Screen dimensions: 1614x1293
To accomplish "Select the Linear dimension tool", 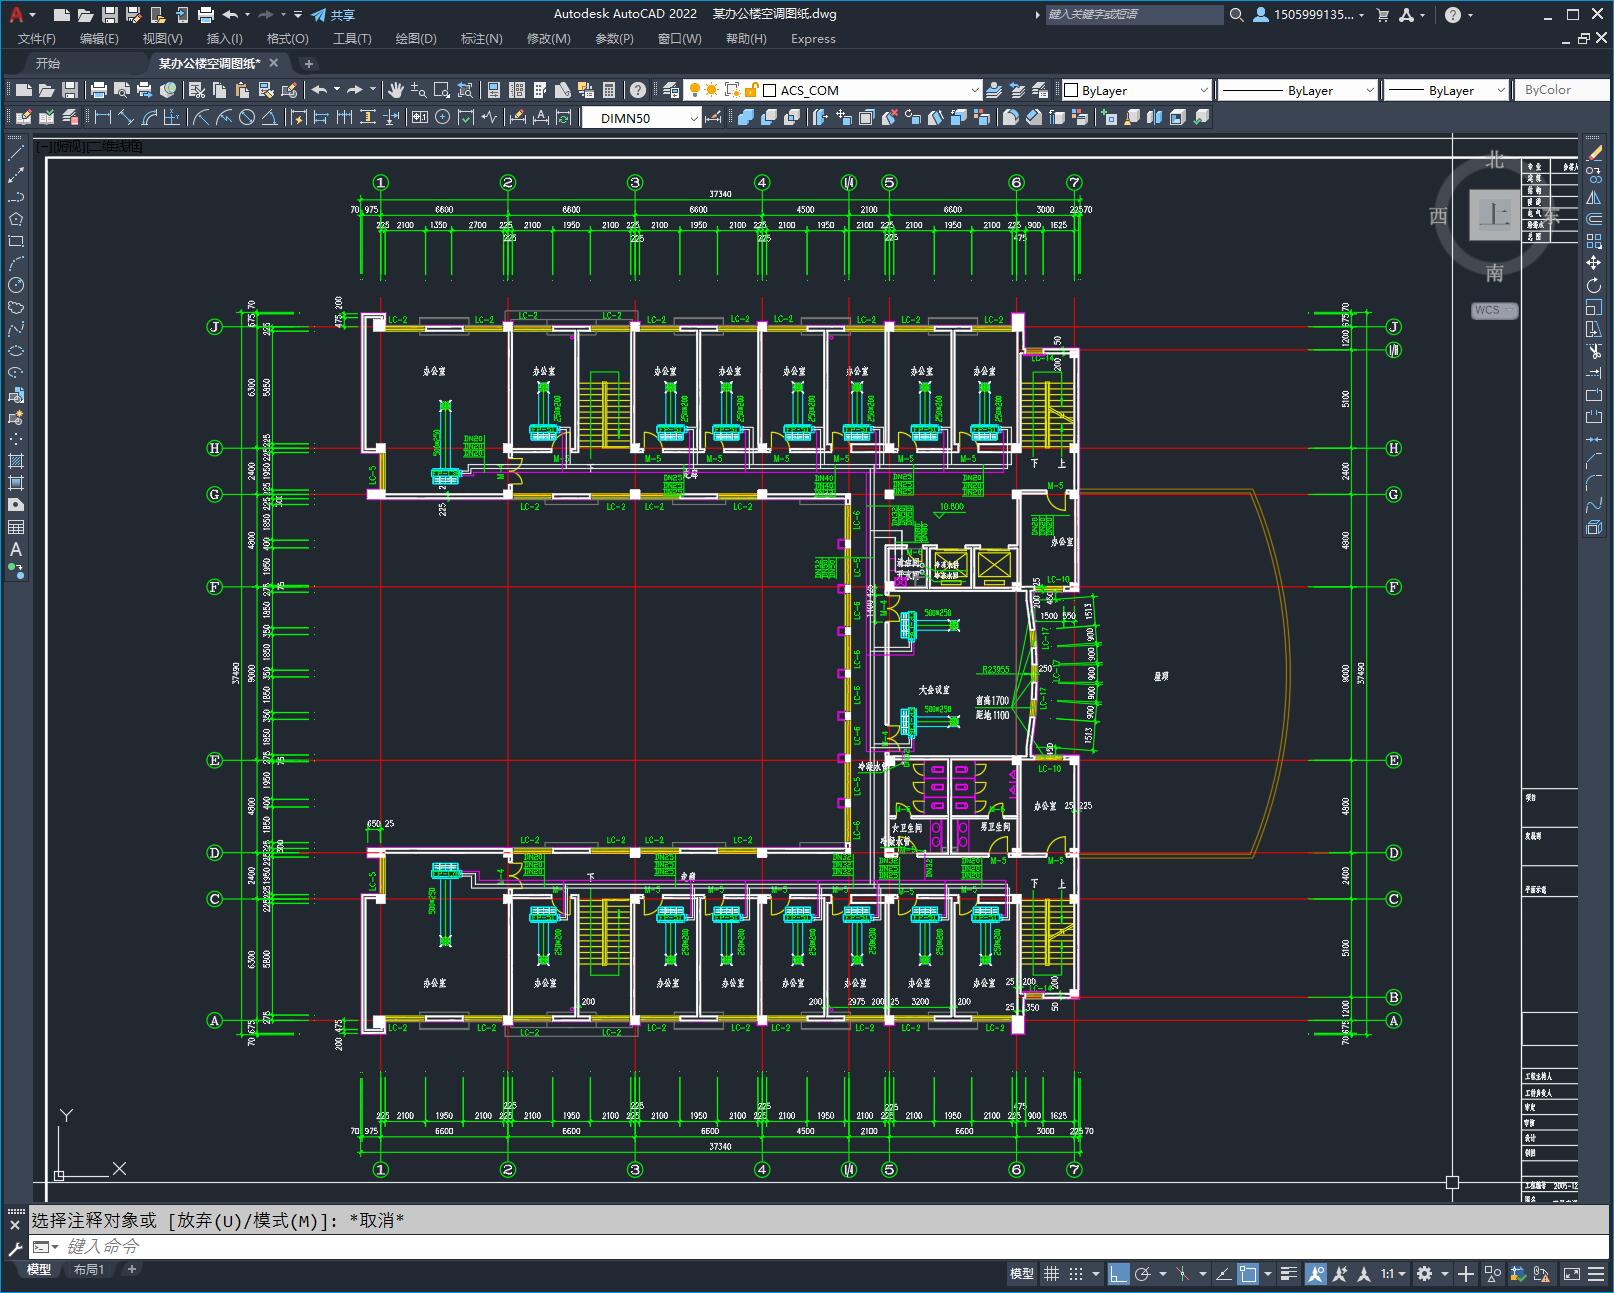I will tap(103, 117).
